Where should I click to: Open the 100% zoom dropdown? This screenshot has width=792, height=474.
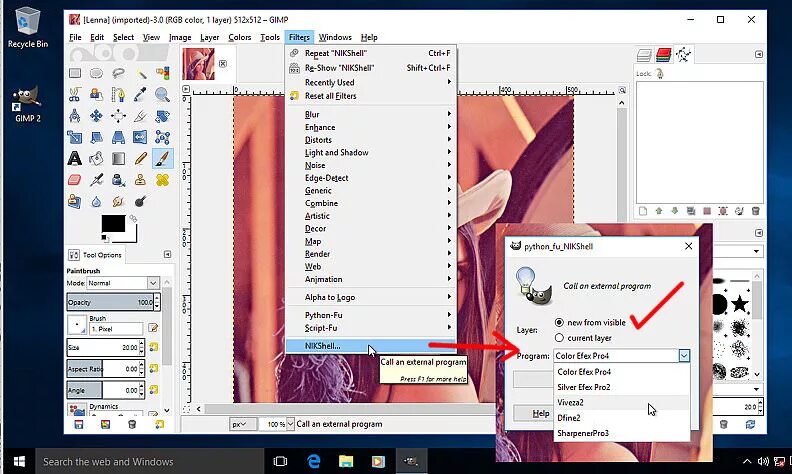290,424
